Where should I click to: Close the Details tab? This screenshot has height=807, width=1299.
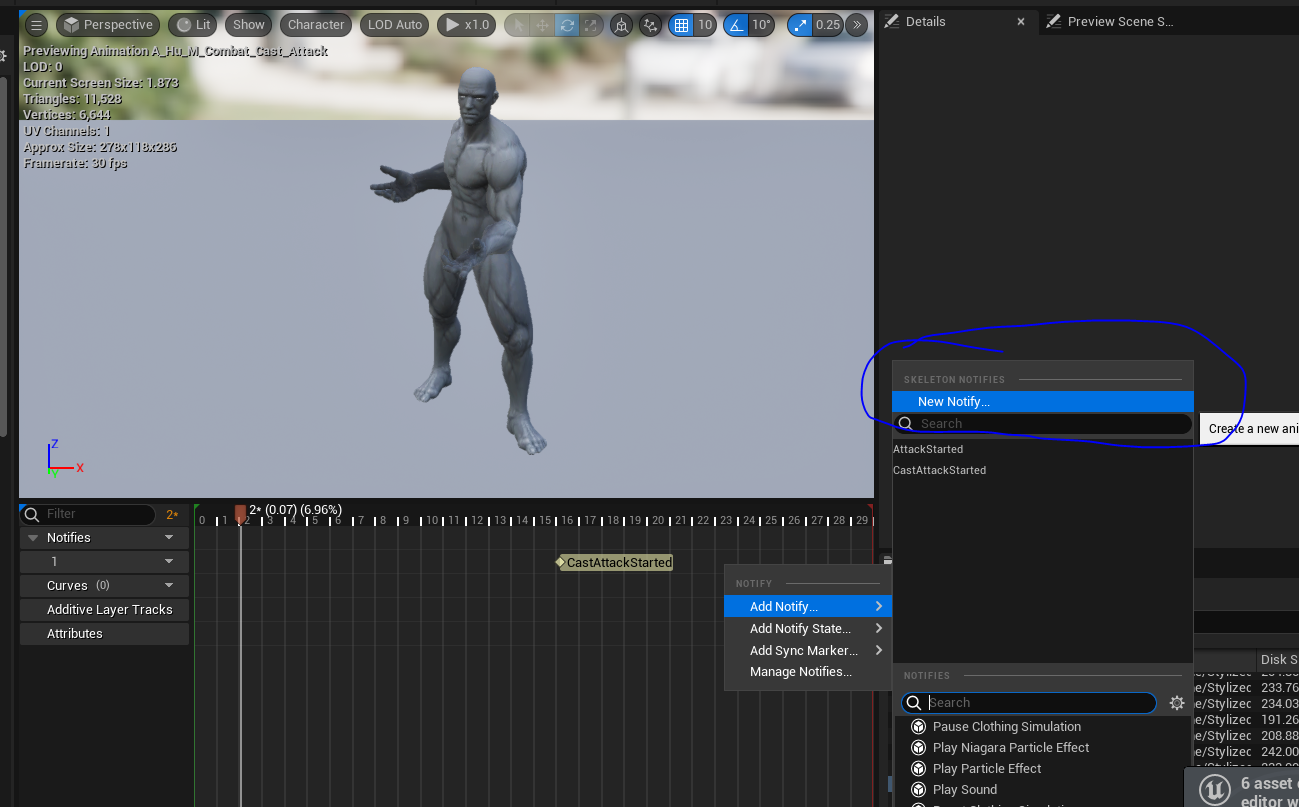[x=1021, y=21]
